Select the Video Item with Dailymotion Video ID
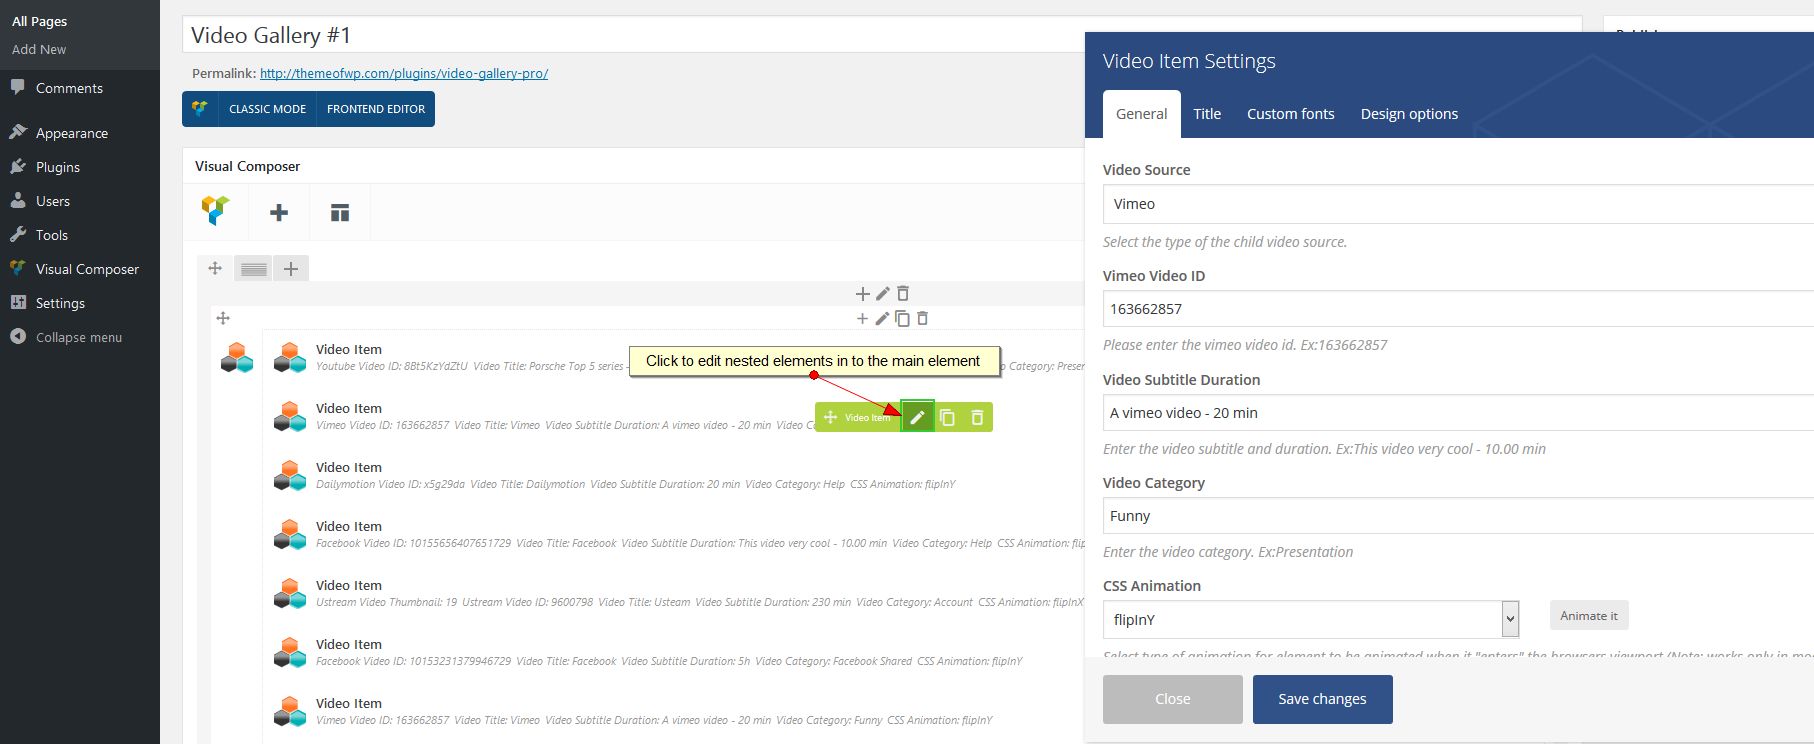This screenshot has width=1814, height=744. (x=635, y=475)
